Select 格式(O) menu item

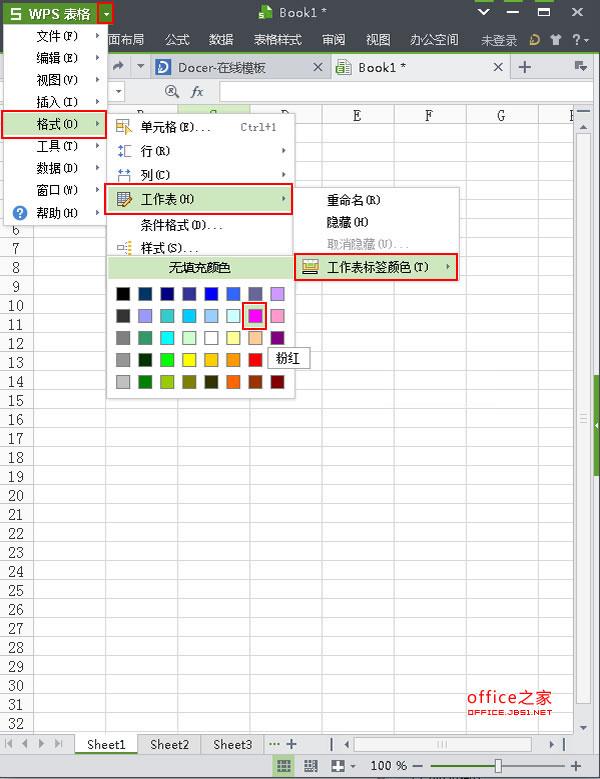54,124
